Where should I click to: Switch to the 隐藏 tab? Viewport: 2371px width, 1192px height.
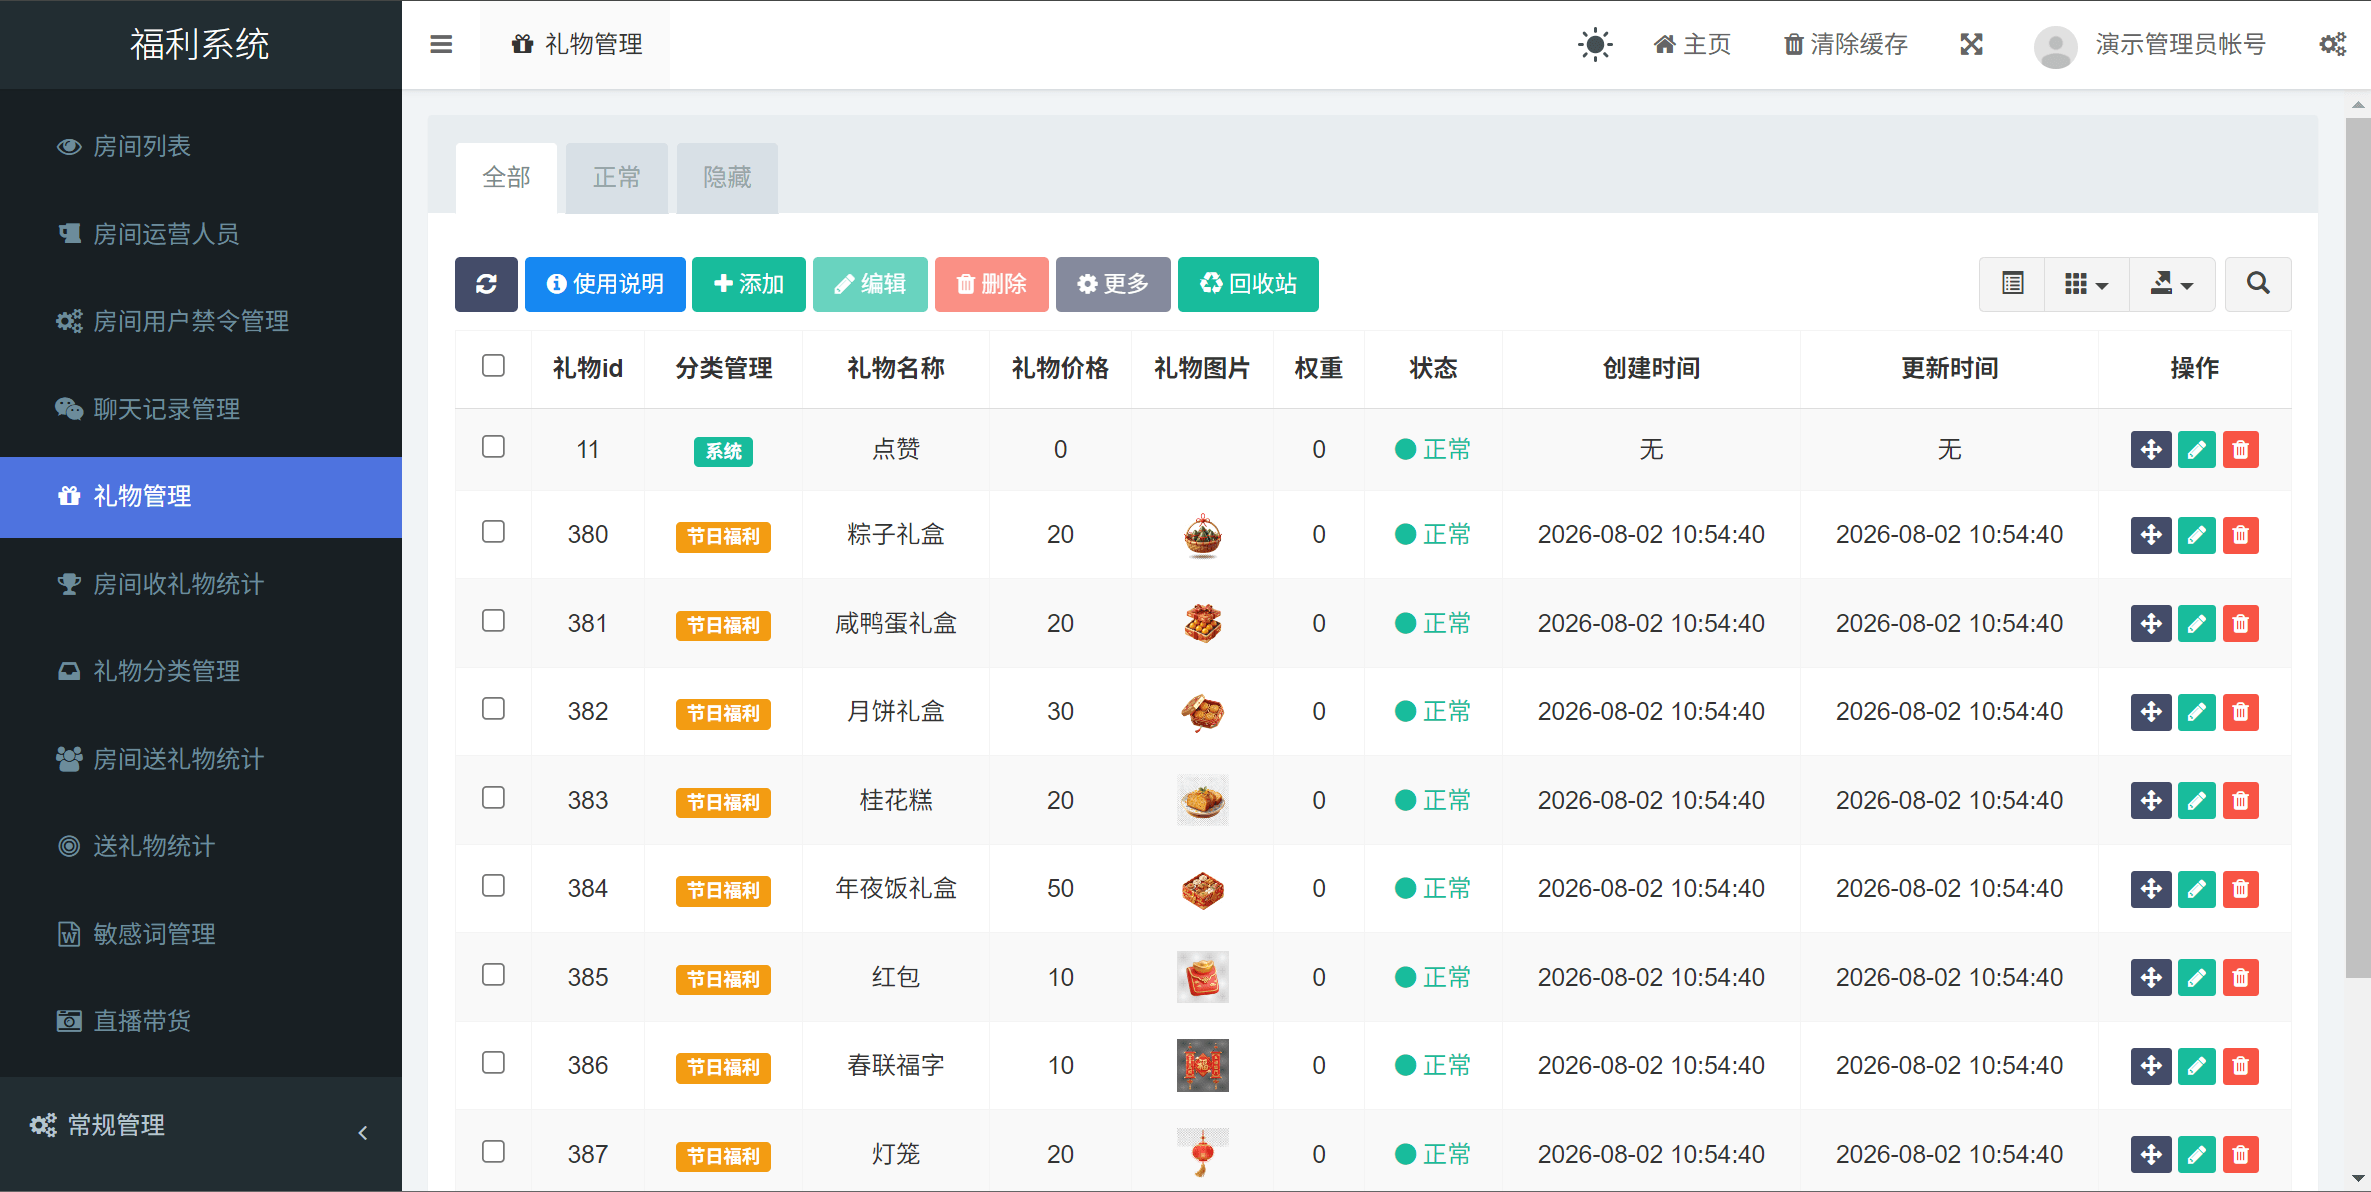(727, 178)
